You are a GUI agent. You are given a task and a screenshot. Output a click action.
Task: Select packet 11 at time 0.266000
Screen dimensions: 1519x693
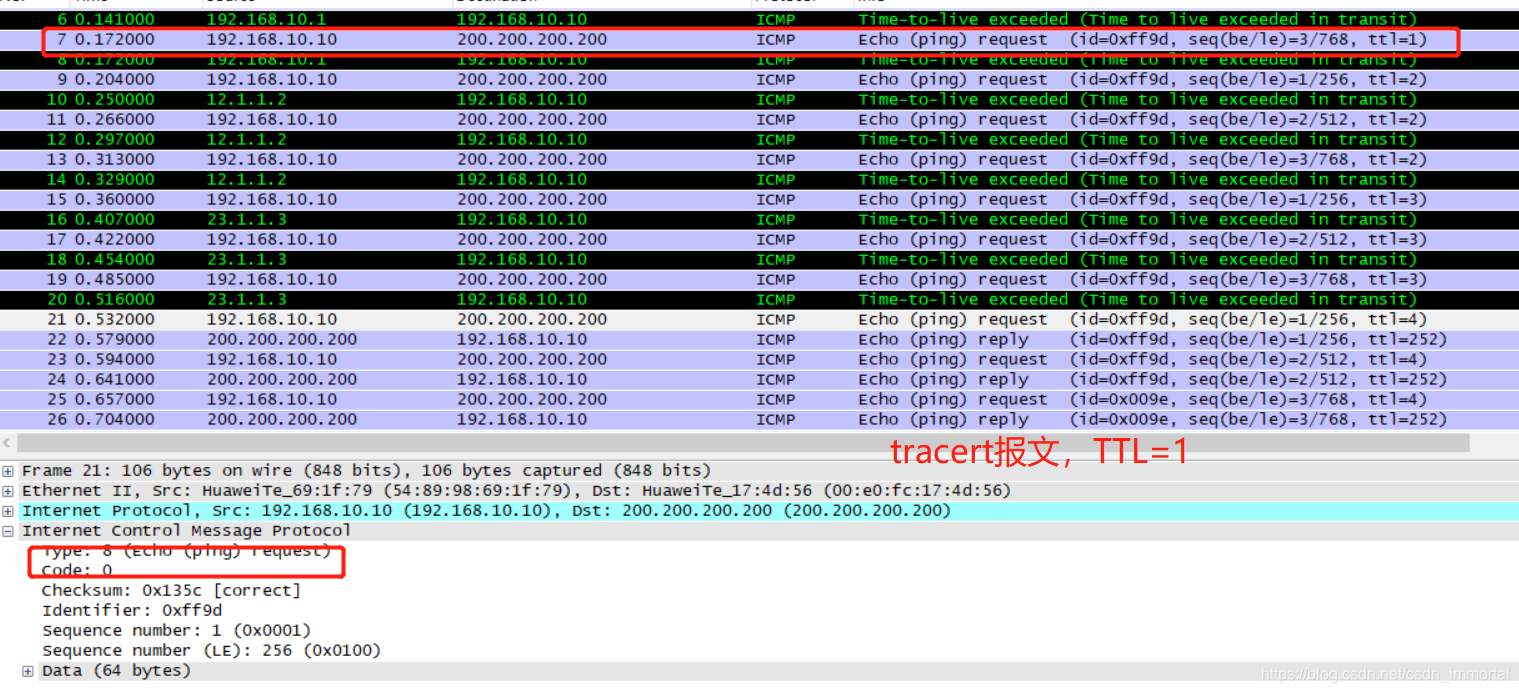(759, 120)
